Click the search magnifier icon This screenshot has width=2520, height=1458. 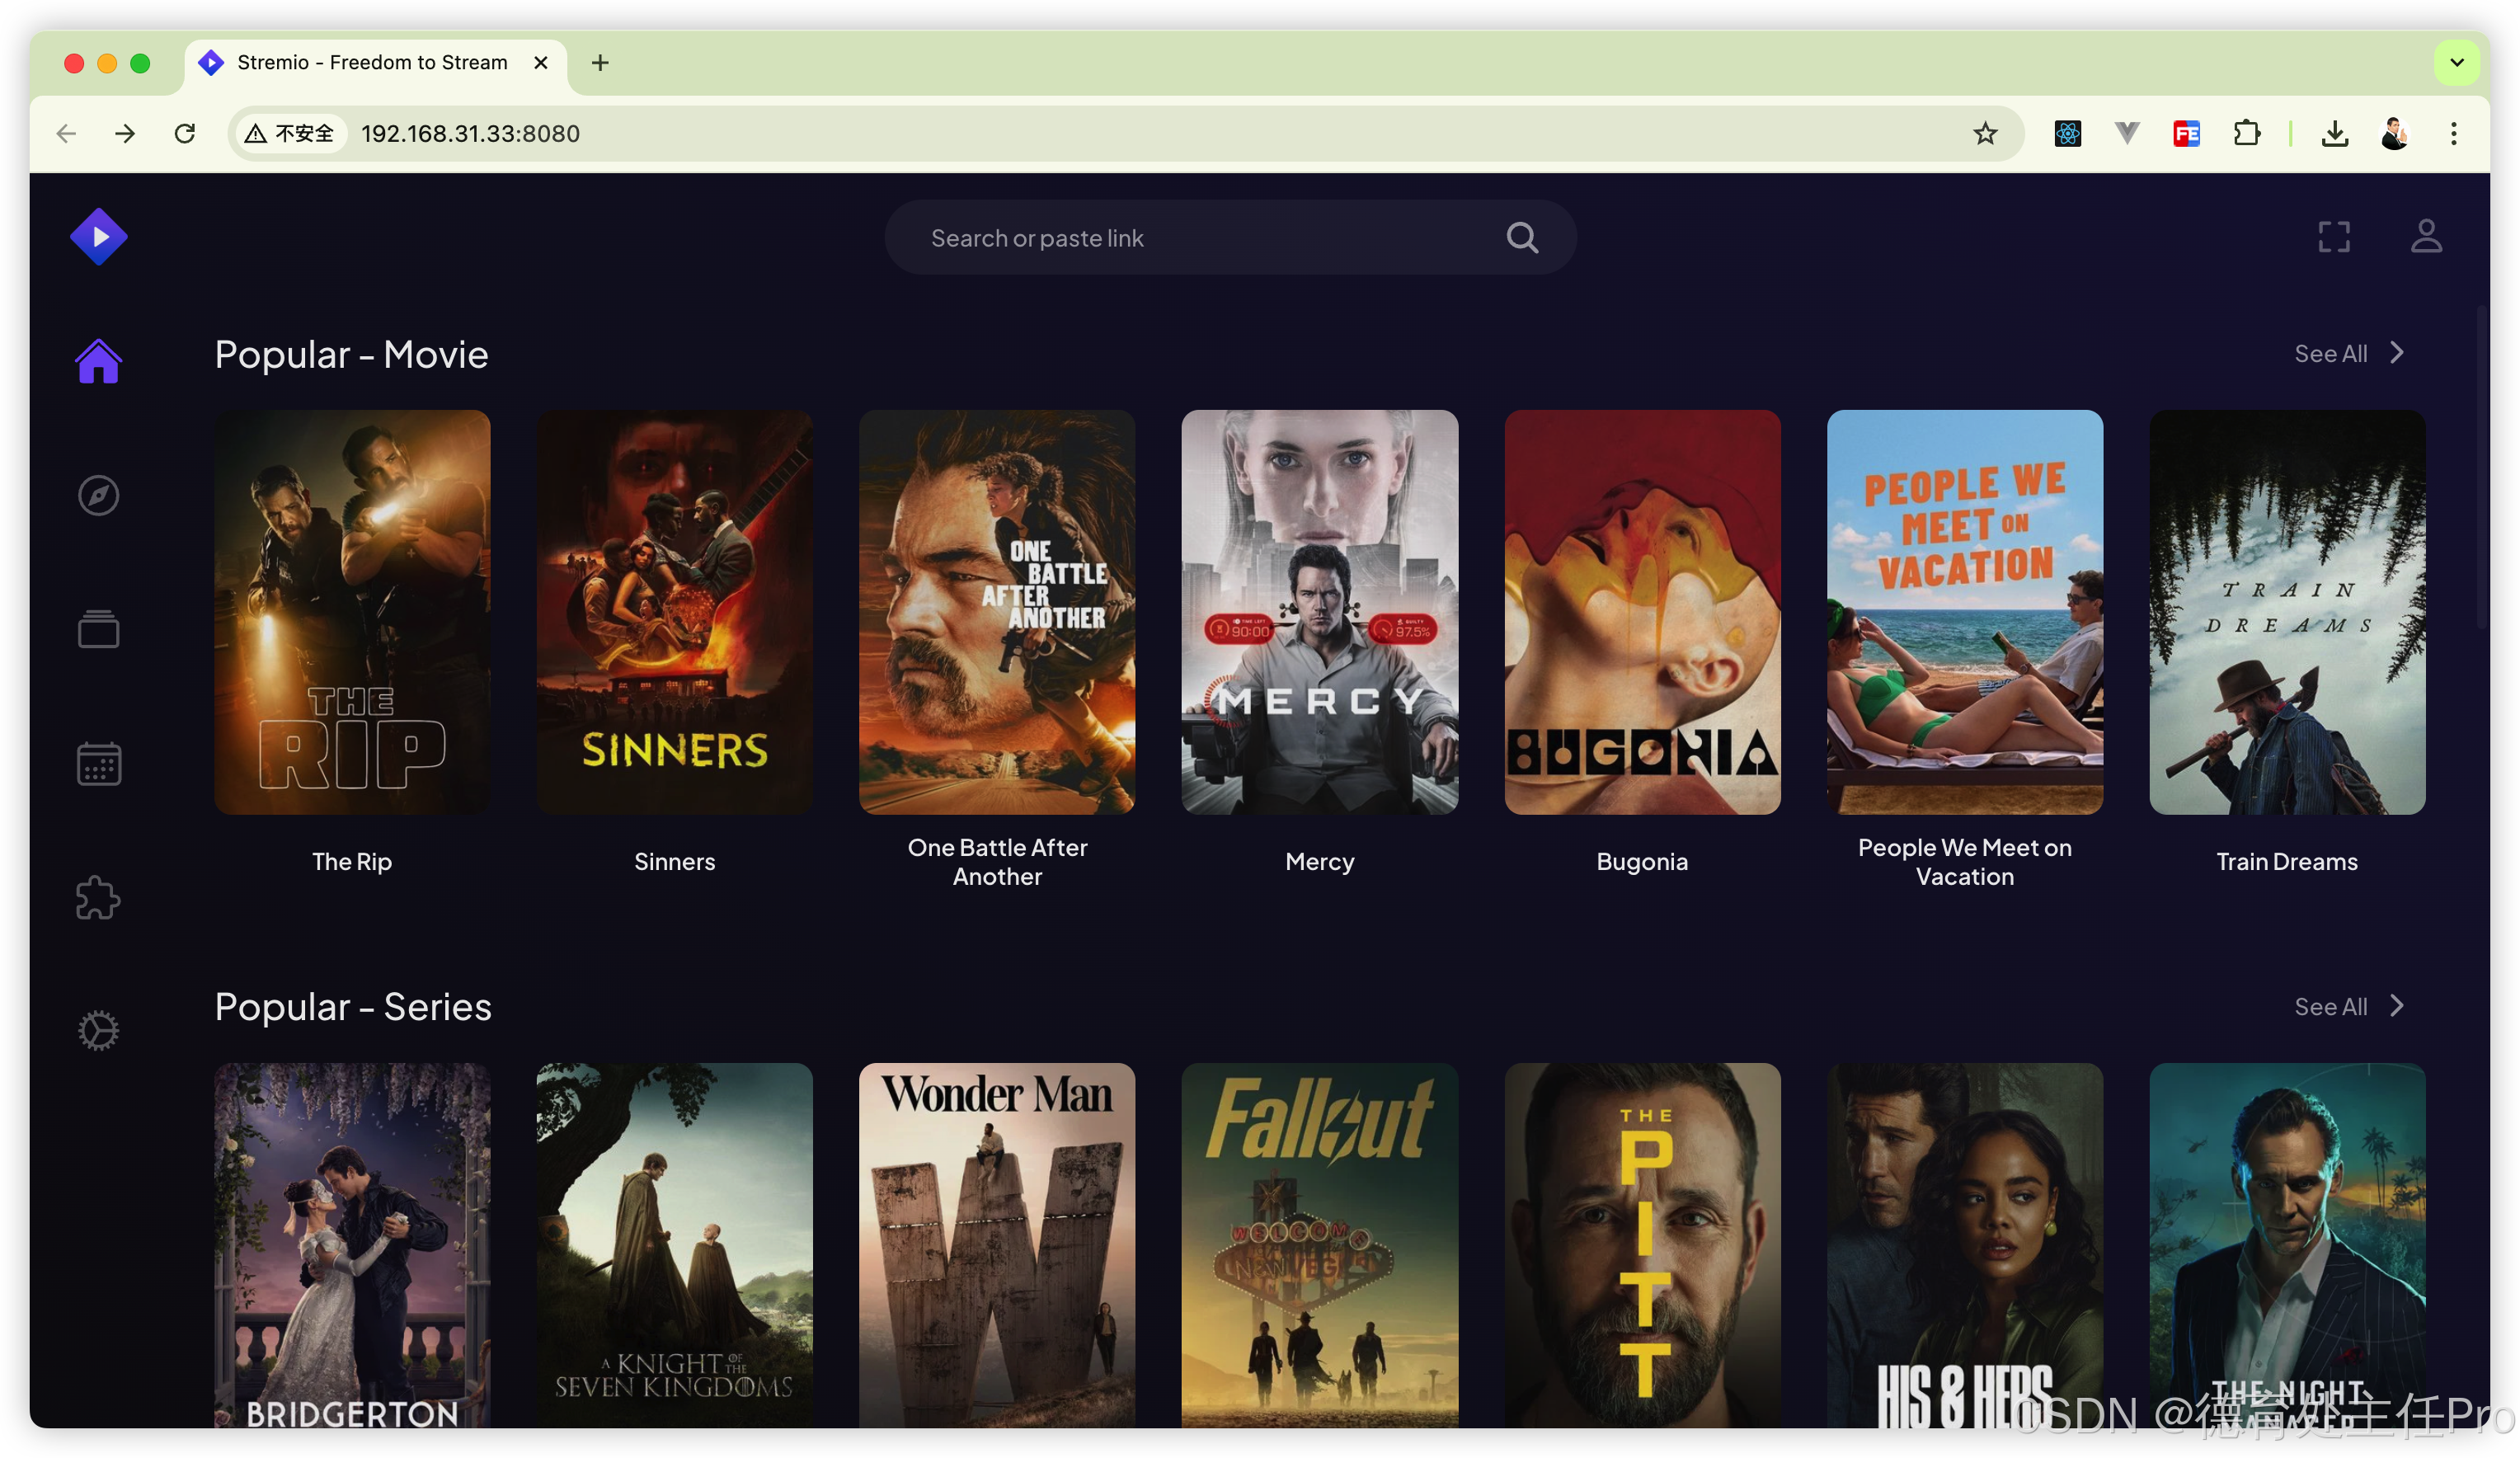coord(1521,238)
